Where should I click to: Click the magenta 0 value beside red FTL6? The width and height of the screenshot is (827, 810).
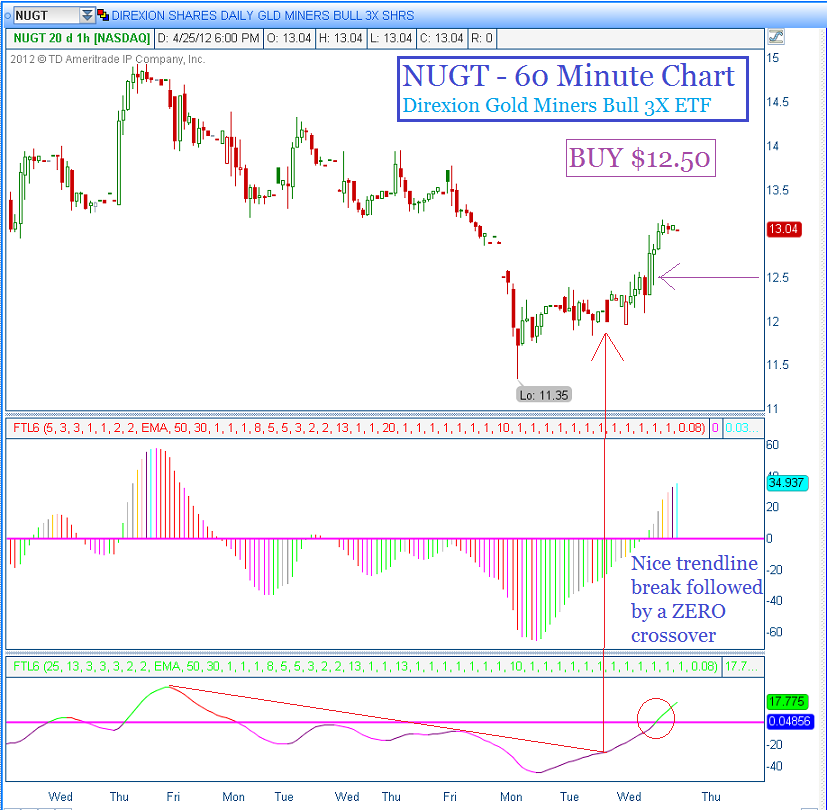coord(715,428)
